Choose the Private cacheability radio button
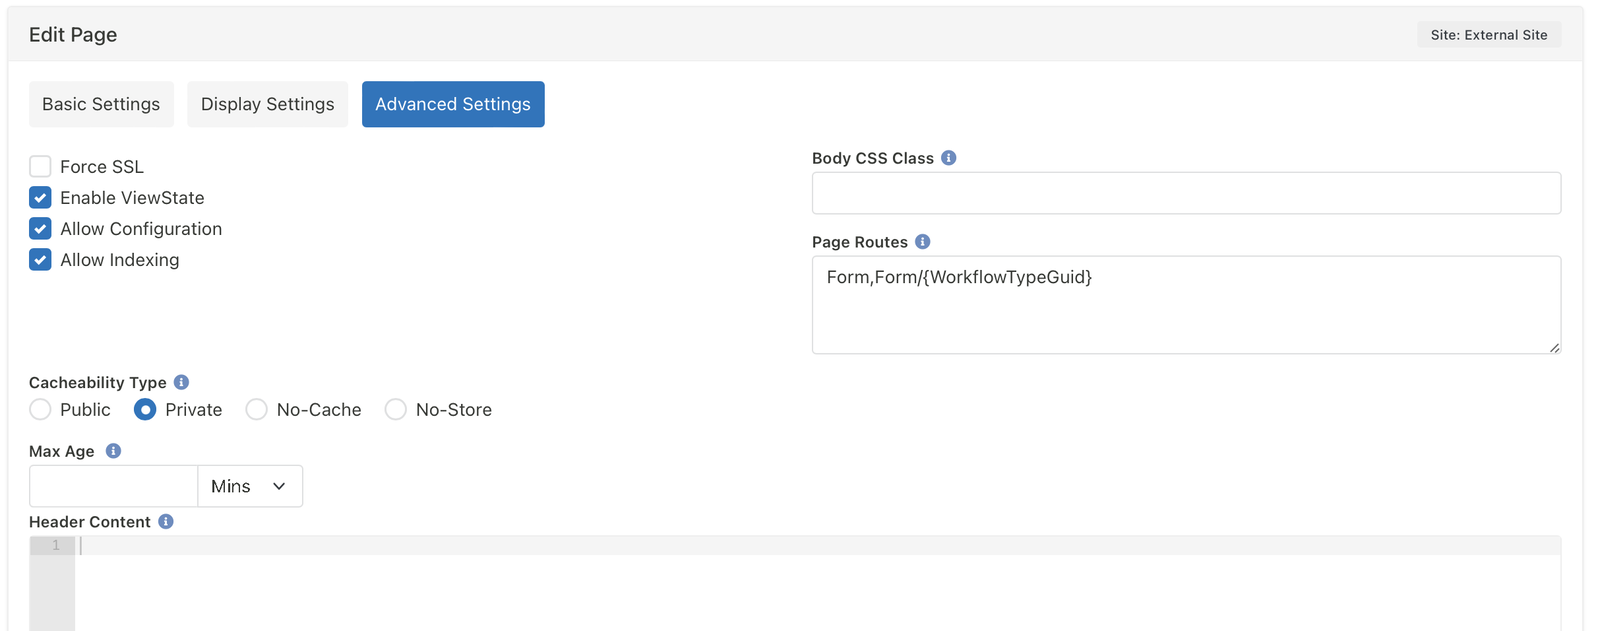The image size is (1600, 631). [145, 410]
